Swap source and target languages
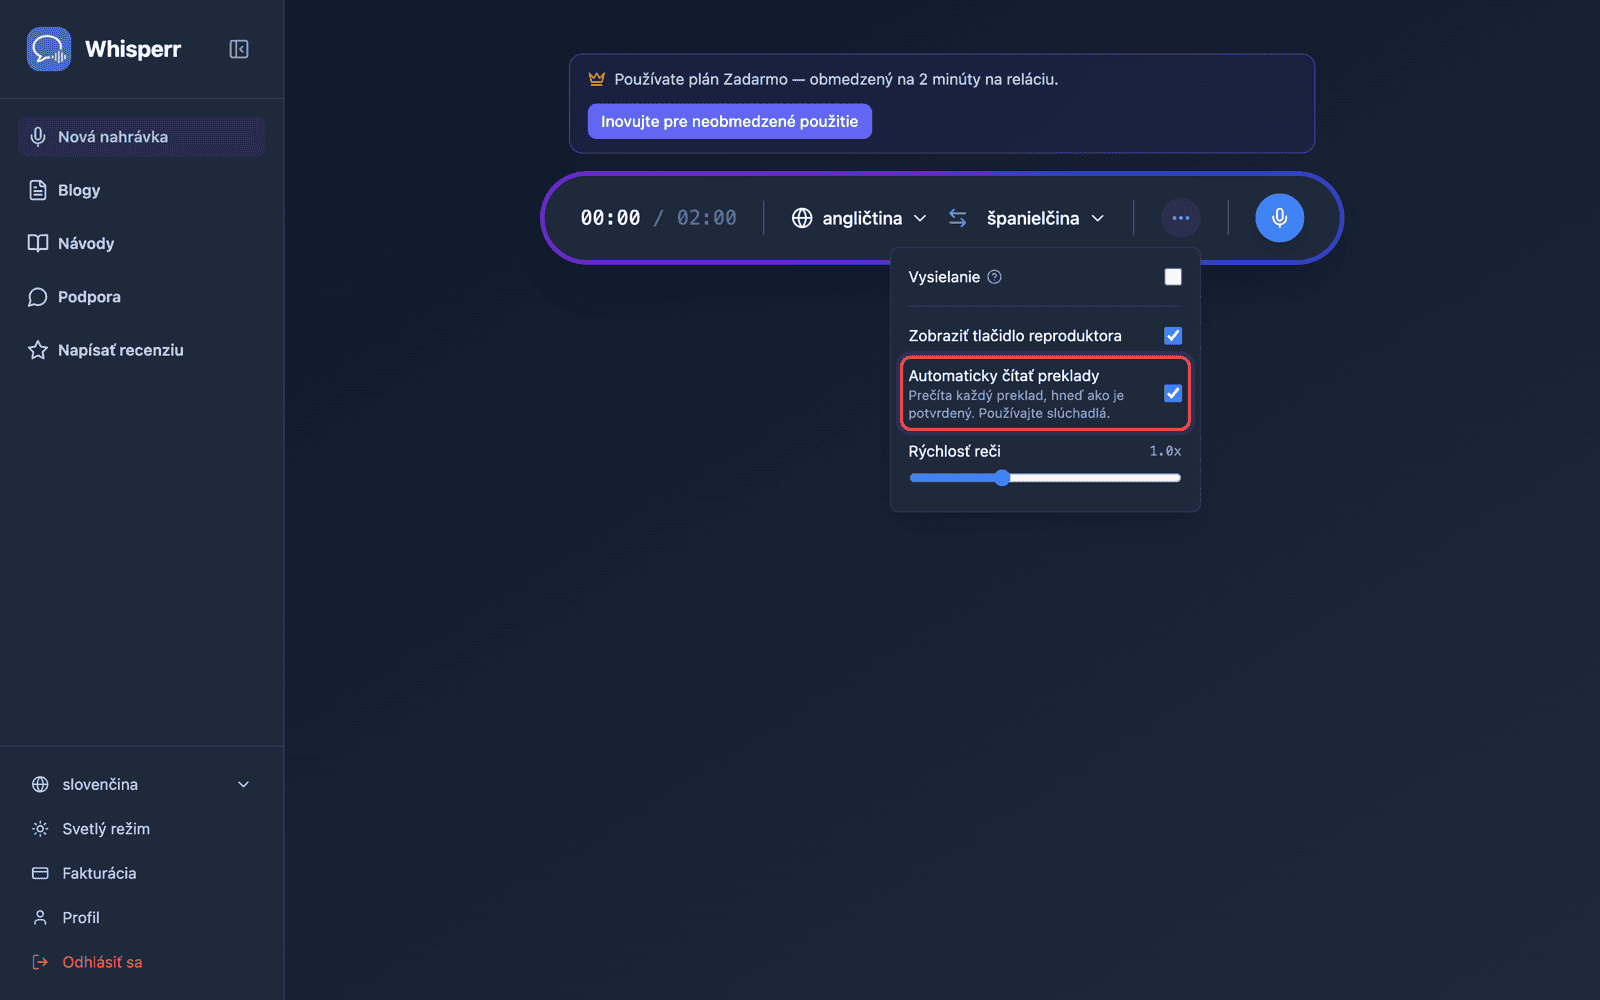The height and width of the screenshot is (1000, 1600). (x=958, y=218)
